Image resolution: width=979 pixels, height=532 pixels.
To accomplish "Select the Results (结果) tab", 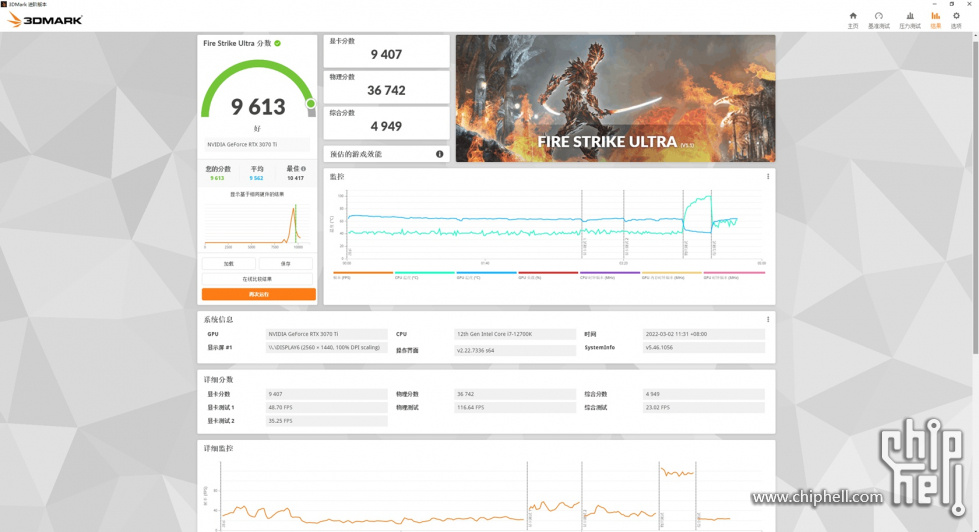I will pyautogui.click(x=935, y=20).
